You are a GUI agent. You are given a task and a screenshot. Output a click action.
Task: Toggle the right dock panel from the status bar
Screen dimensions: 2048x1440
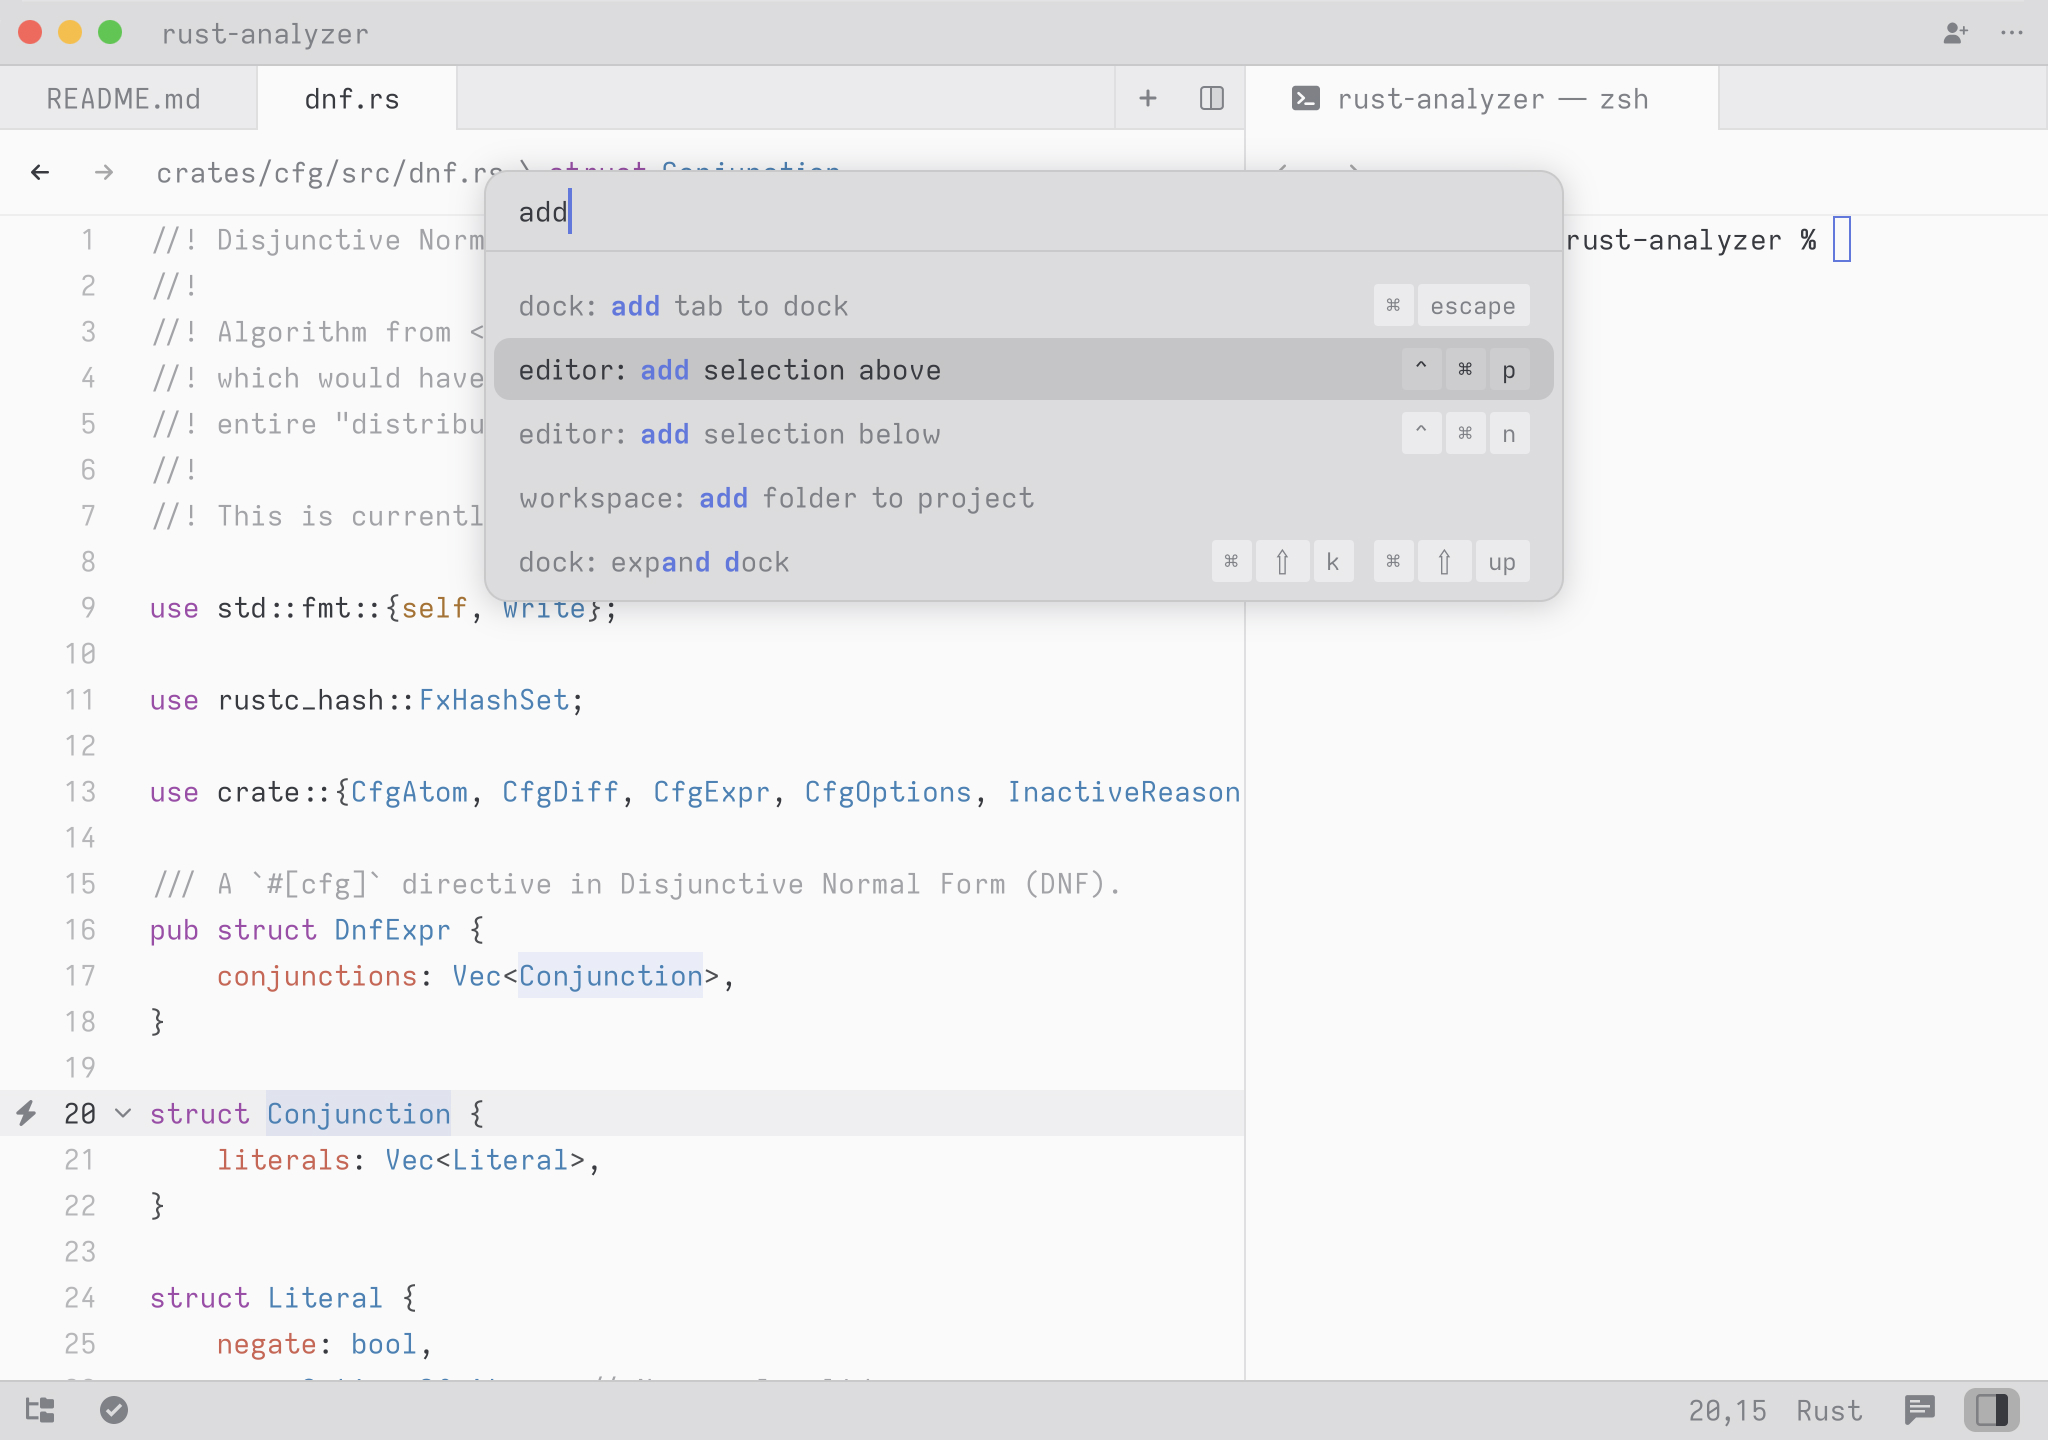[x=1990, y=1410]
